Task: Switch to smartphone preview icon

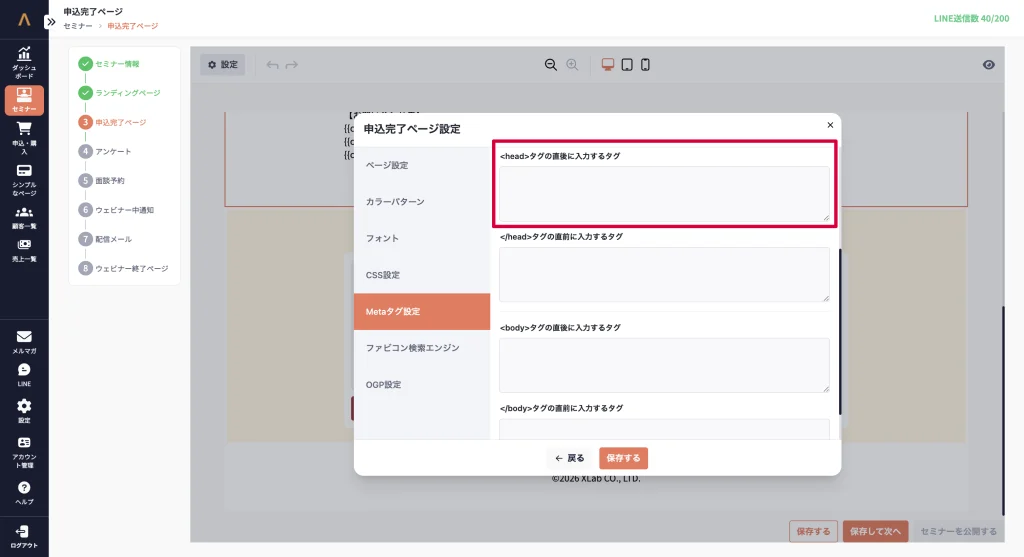Action: (645, 65)
